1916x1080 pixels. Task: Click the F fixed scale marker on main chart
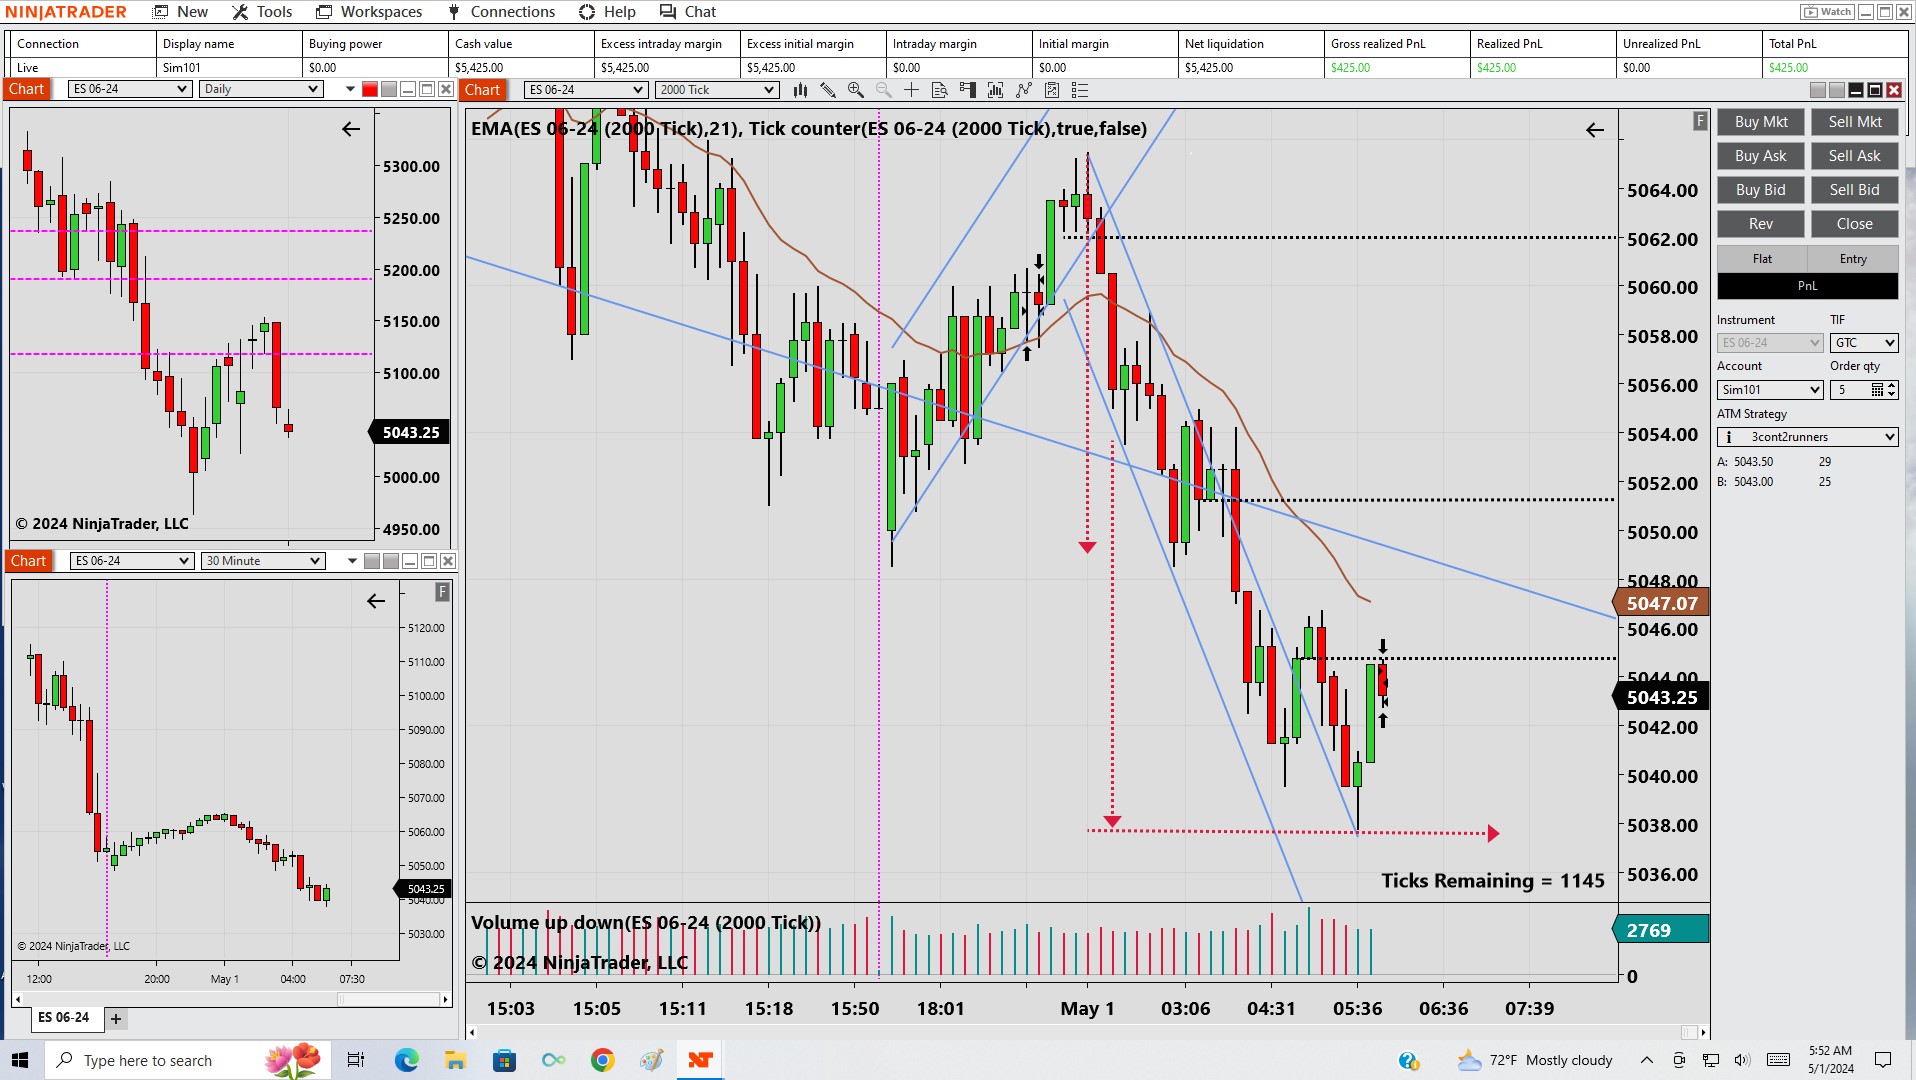tap(1700, 121)
